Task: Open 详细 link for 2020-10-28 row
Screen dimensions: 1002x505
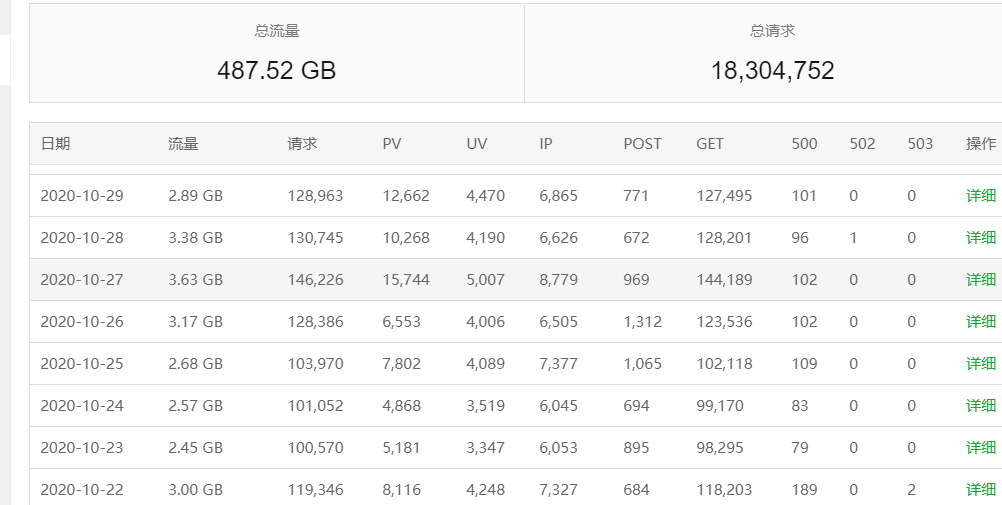Action: (980, 238)
